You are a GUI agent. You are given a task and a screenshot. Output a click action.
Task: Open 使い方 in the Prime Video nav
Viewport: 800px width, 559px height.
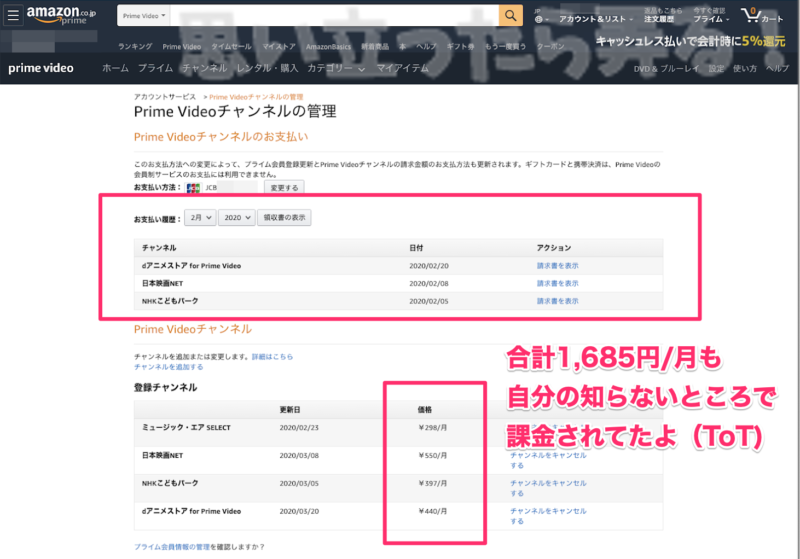coord(745,69)
